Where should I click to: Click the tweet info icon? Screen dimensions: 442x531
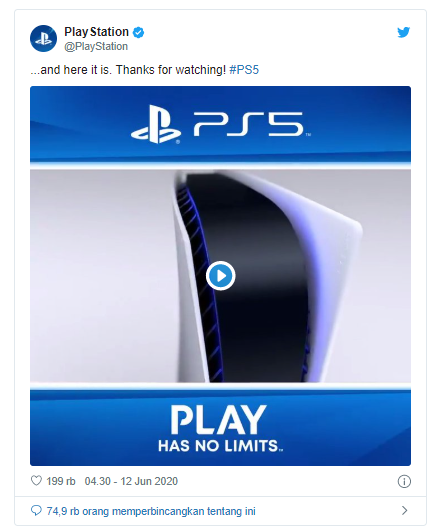click(404, 481)
